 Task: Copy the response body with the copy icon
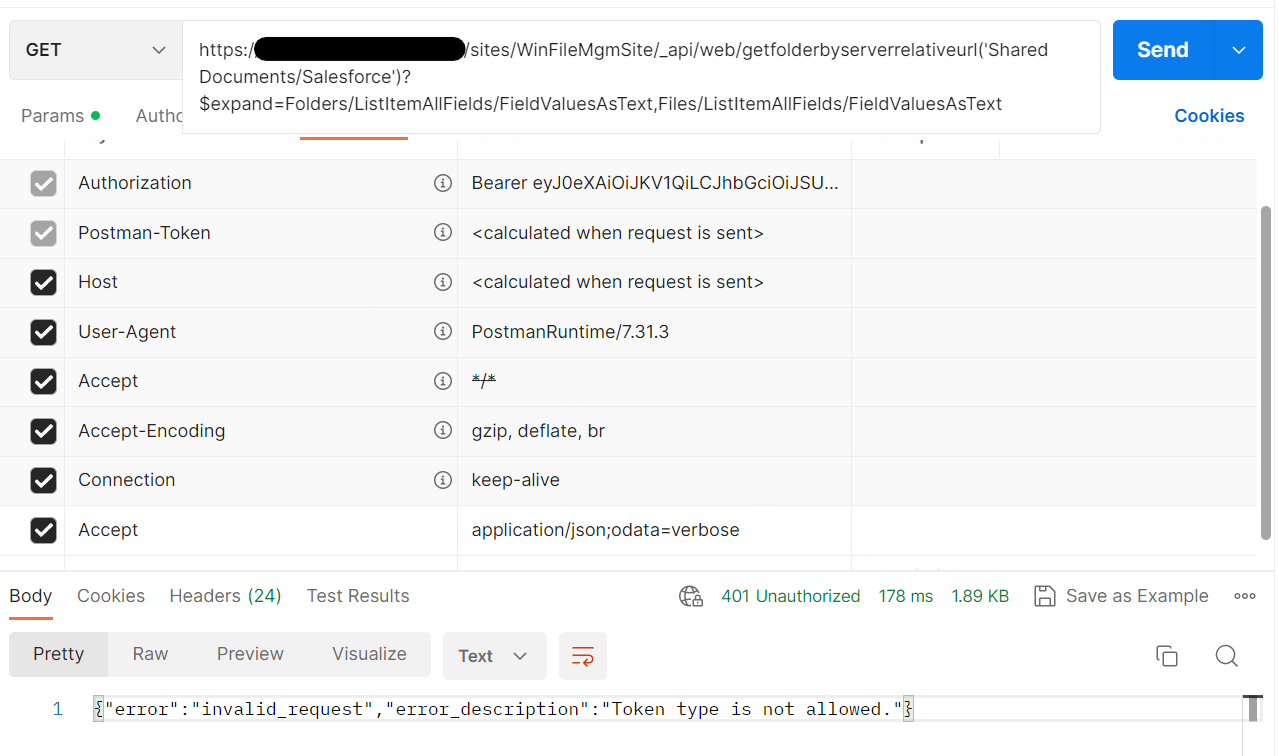(x=1166, y=656)
